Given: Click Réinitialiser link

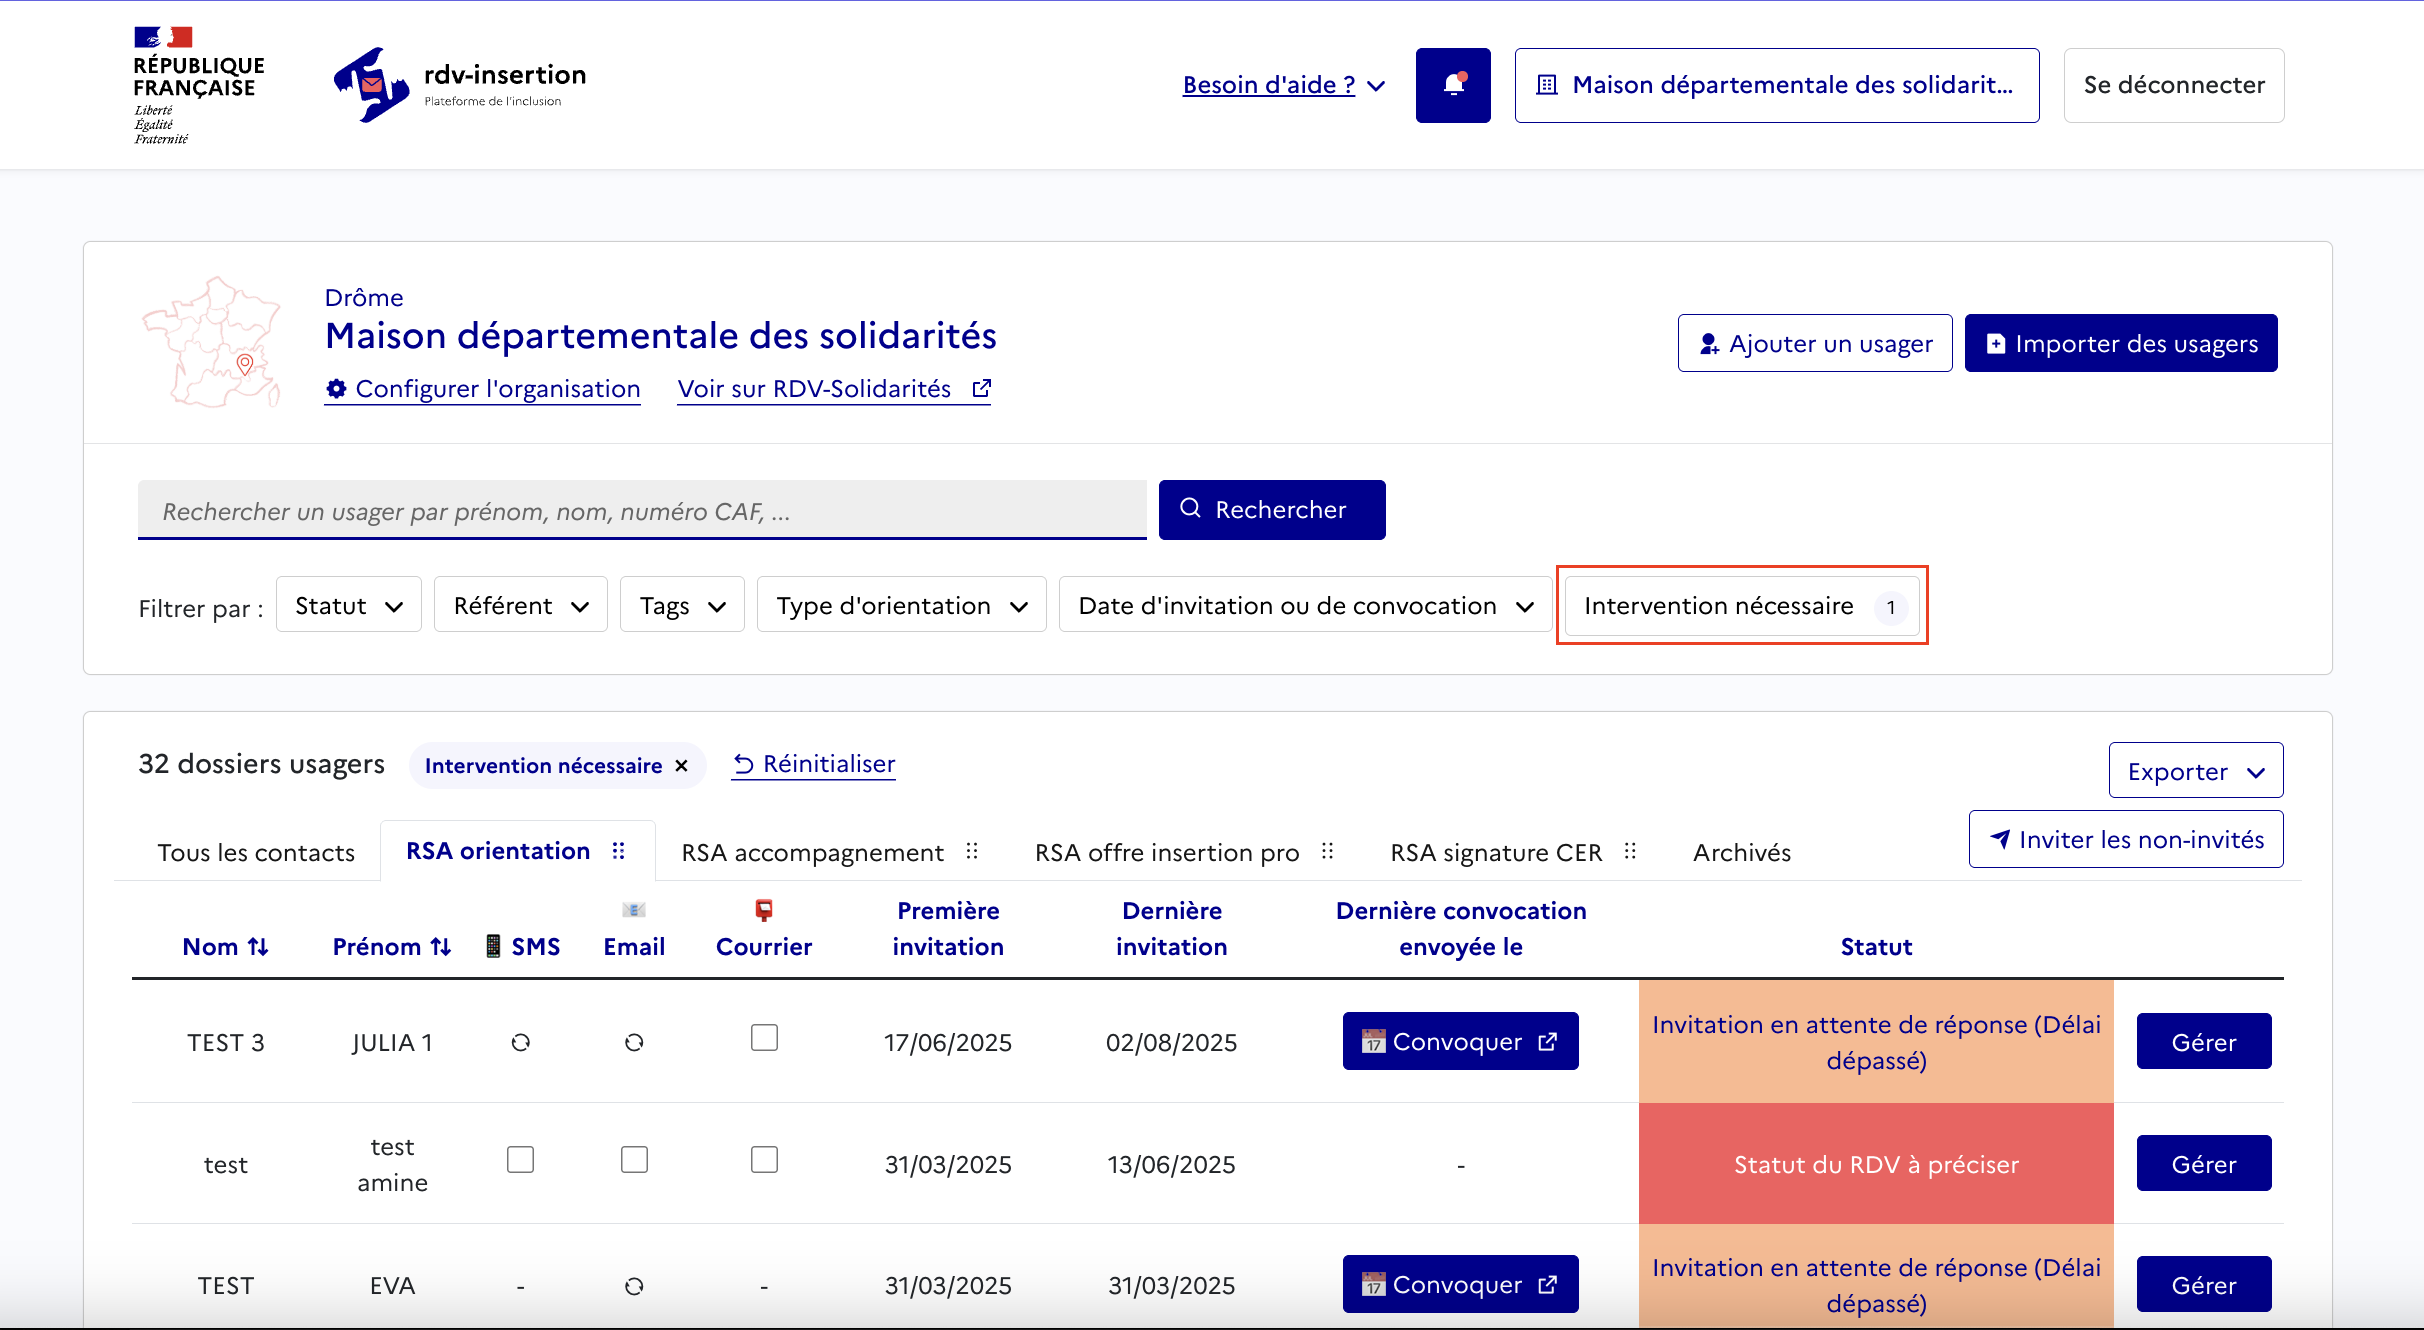Looking at the screenshot, I should tap(814, 764).
